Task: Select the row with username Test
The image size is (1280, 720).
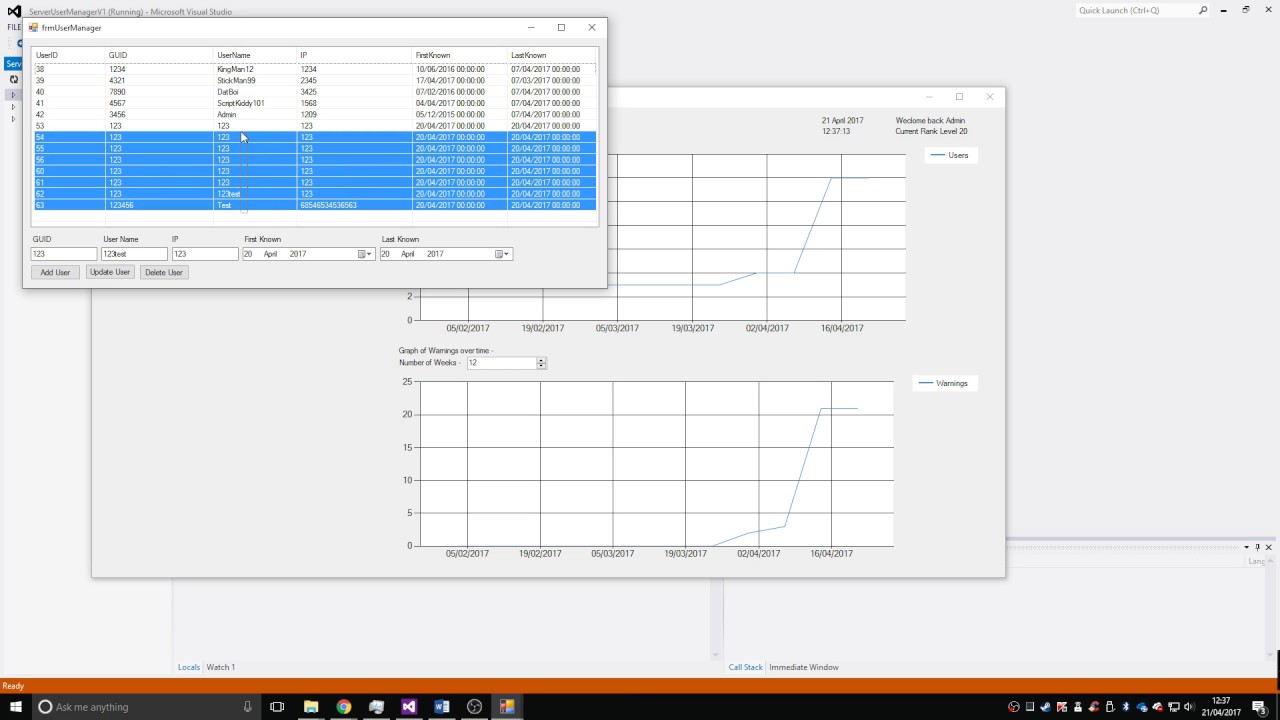Action: [314, 205]
